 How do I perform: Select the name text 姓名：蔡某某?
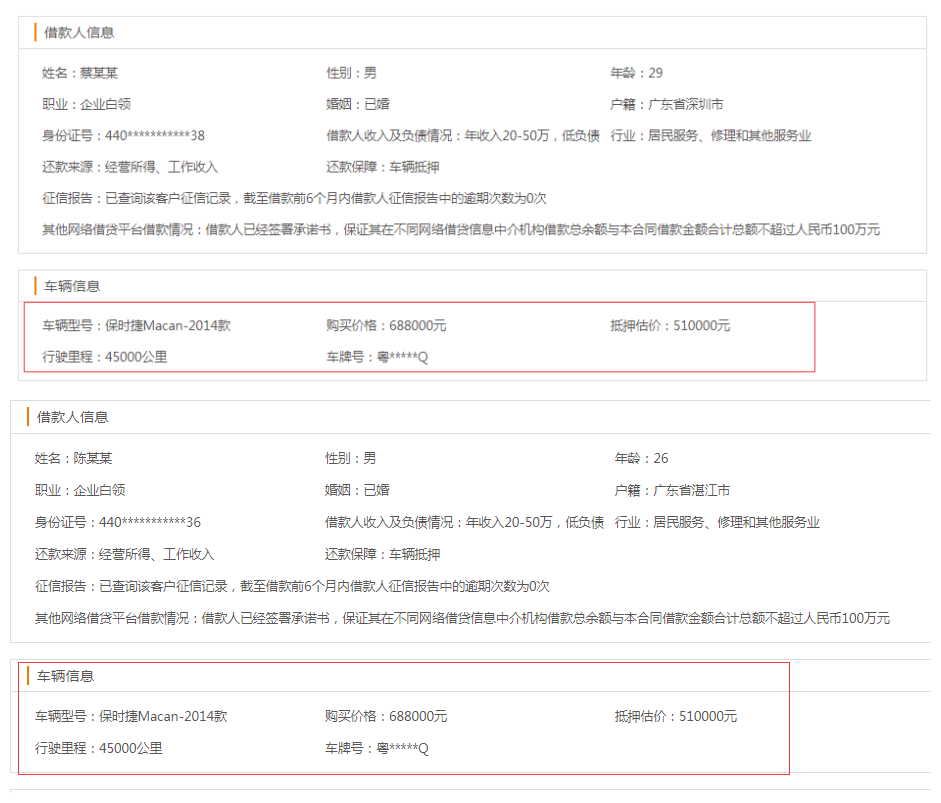(80, 73)
